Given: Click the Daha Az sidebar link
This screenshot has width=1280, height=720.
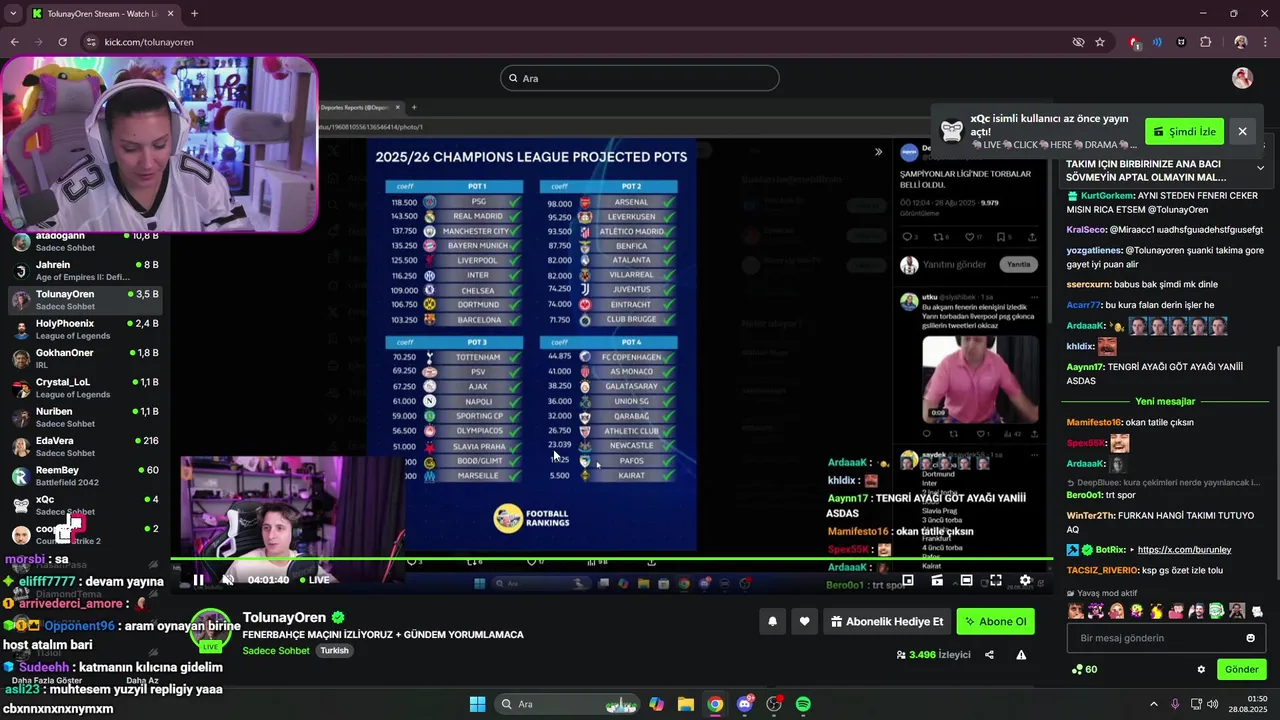Looking at the screenshot, I should (143, 680).
